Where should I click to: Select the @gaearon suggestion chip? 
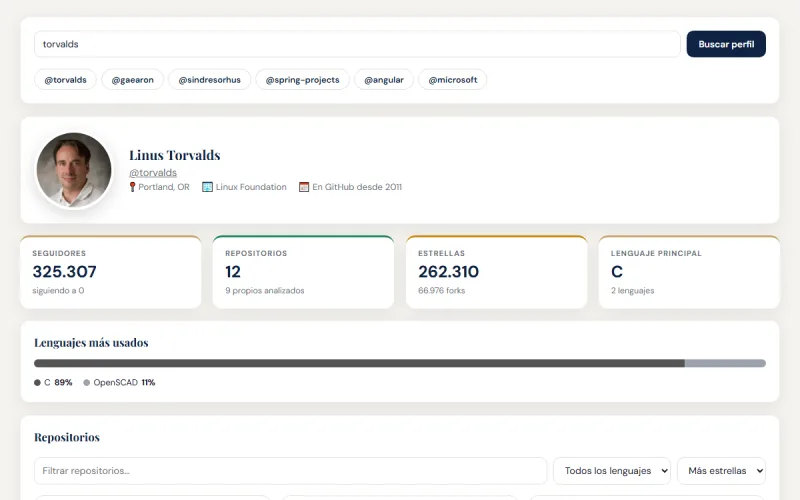pyautogui.click(x=133, y=80)
